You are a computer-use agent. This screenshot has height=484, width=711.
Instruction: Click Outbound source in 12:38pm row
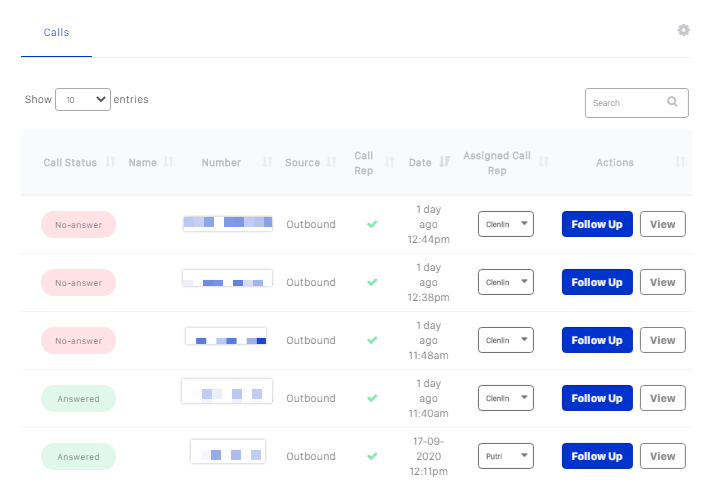(311, 282)
